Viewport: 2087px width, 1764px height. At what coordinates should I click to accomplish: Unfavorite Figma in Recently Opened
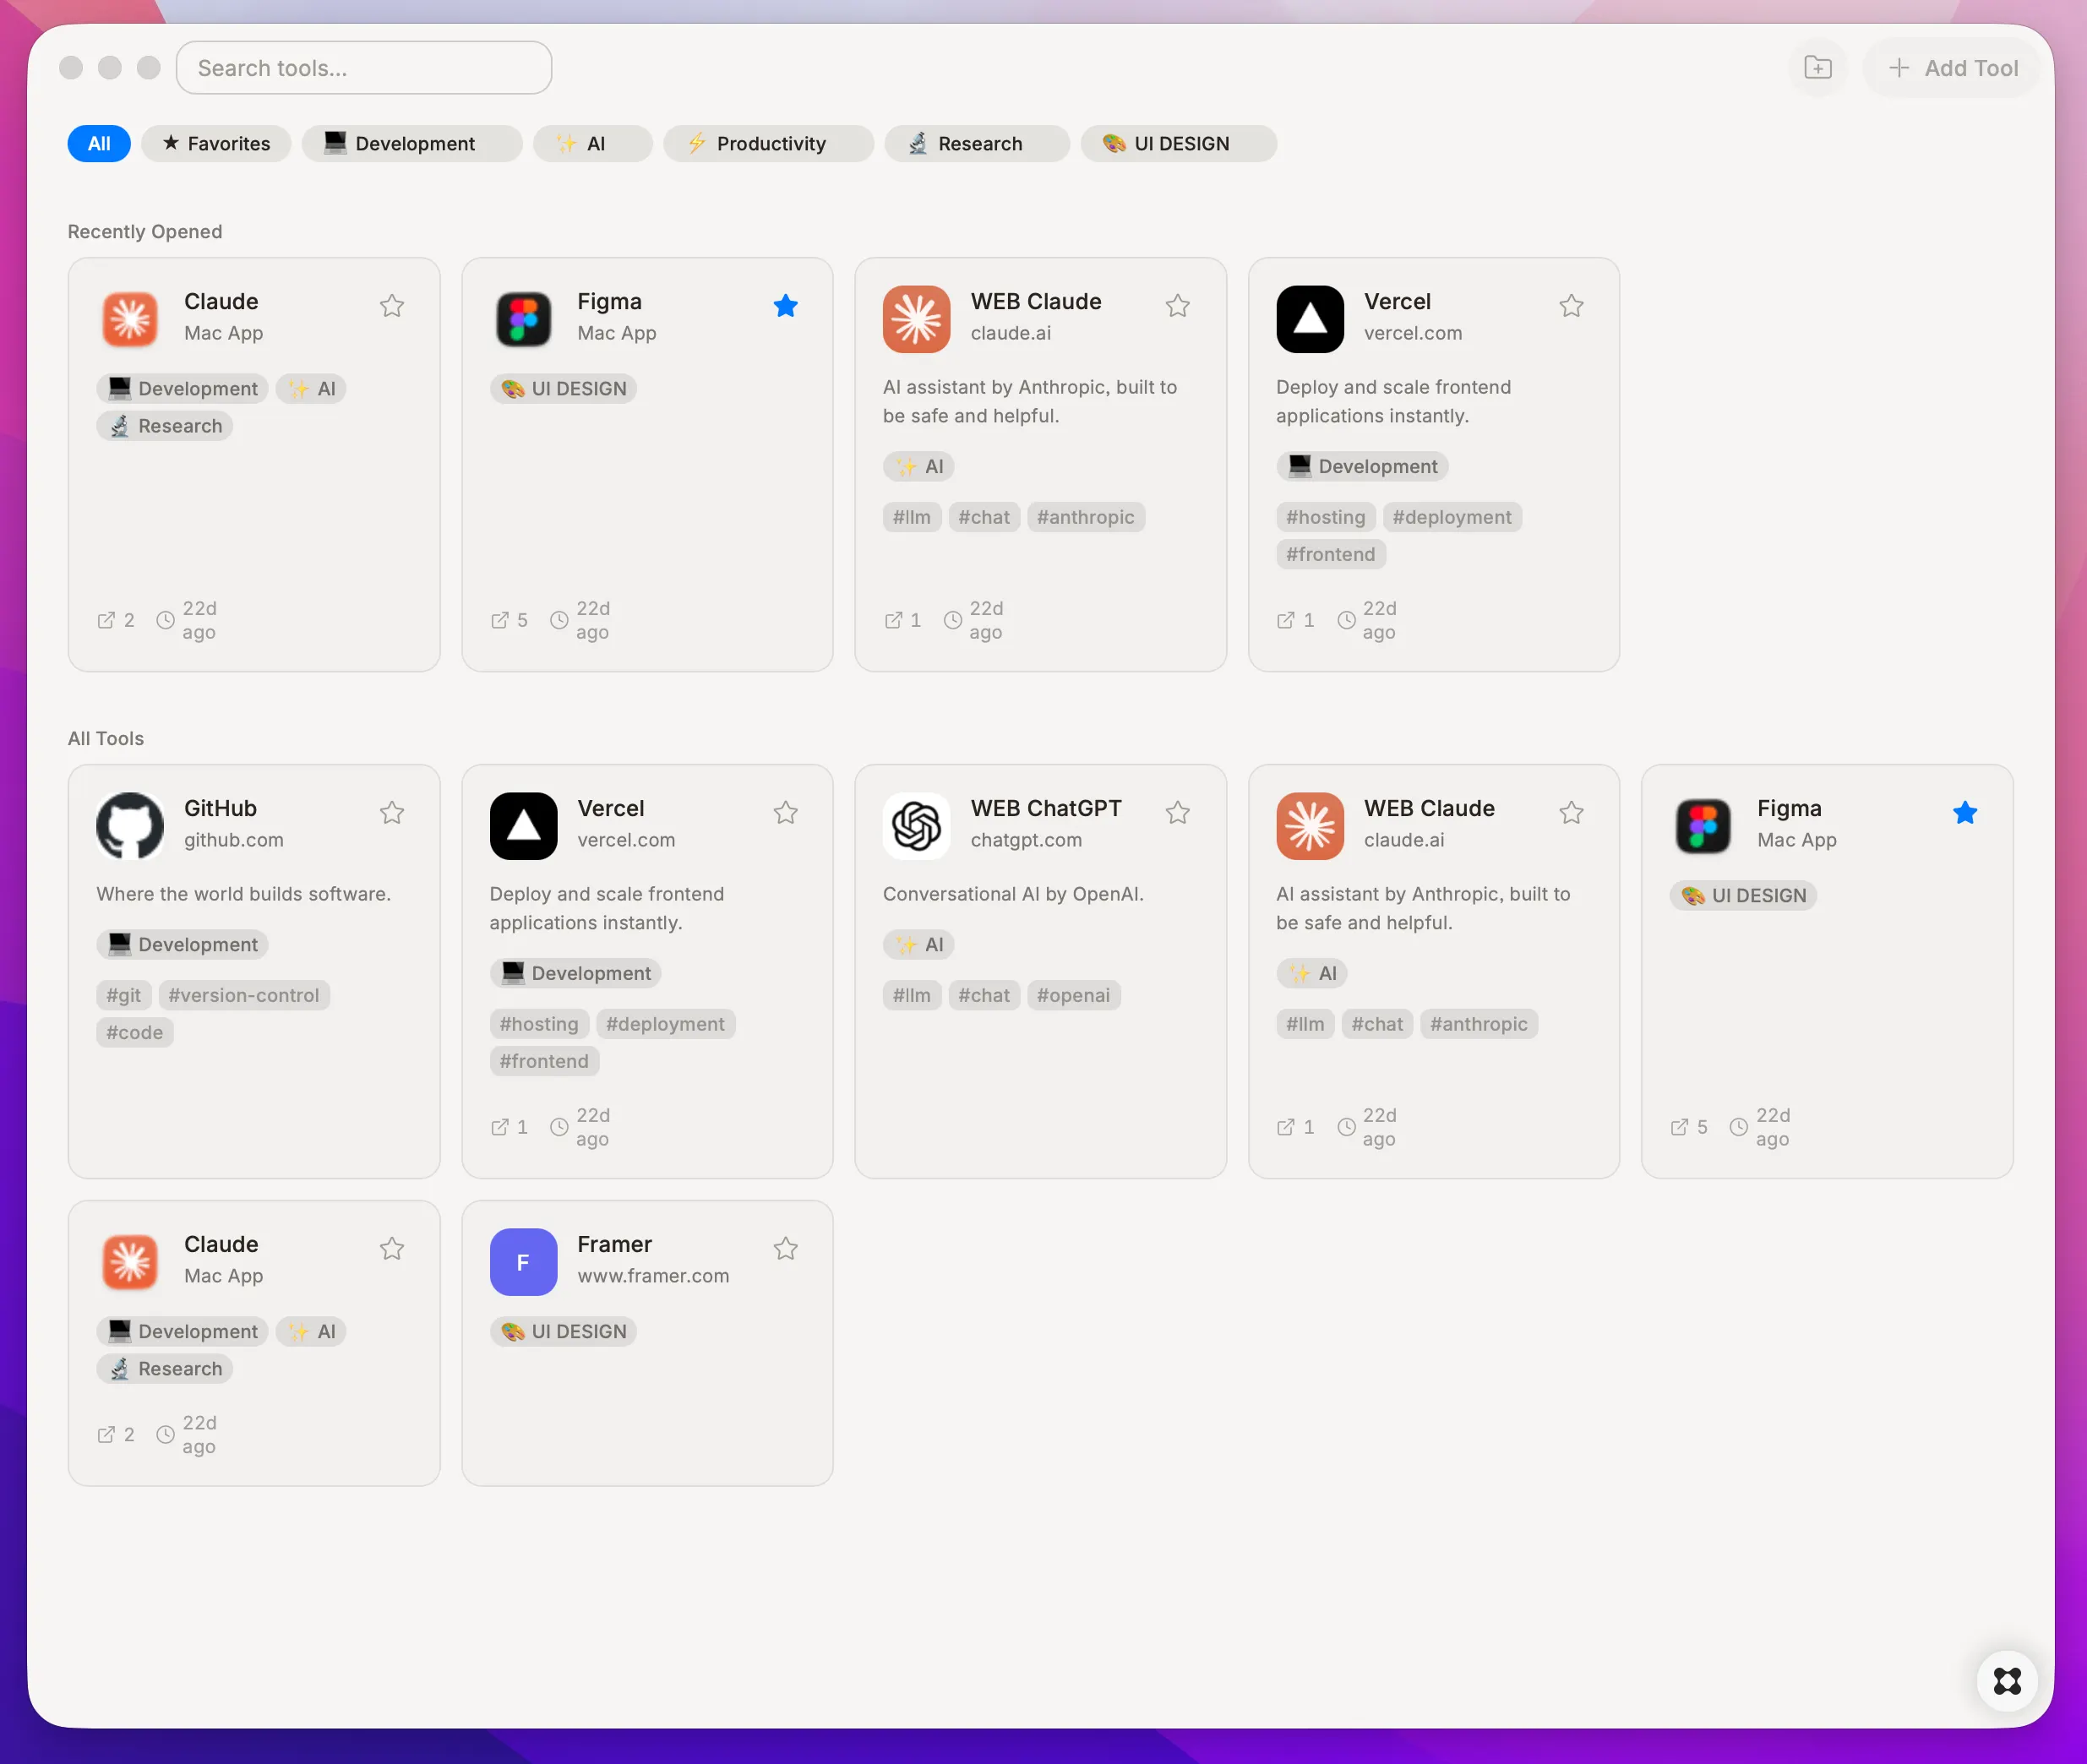pyautogui.click(x=786, y=306)
